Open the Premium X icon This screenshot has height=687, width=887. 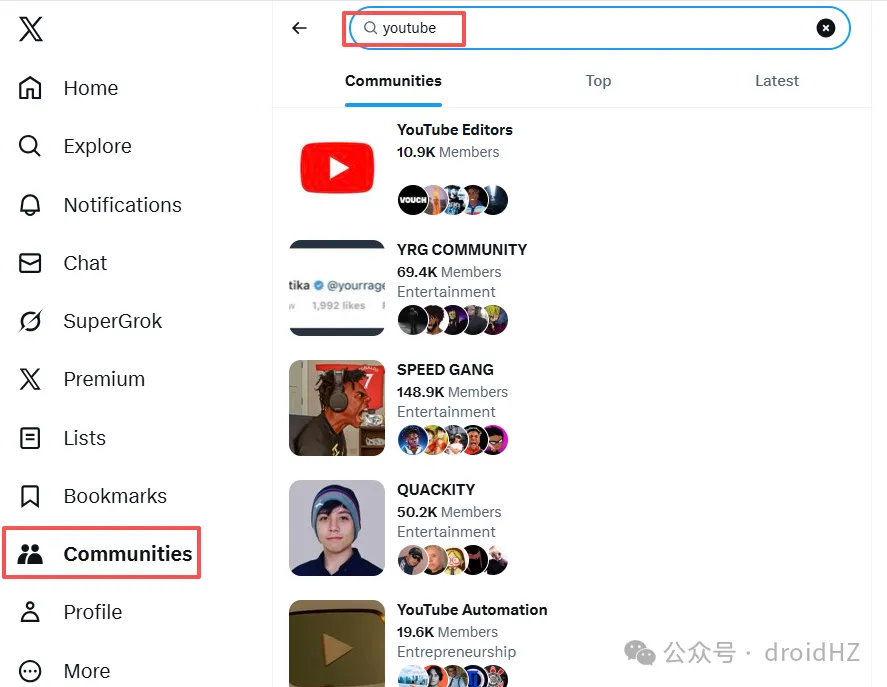coord(31,379)
